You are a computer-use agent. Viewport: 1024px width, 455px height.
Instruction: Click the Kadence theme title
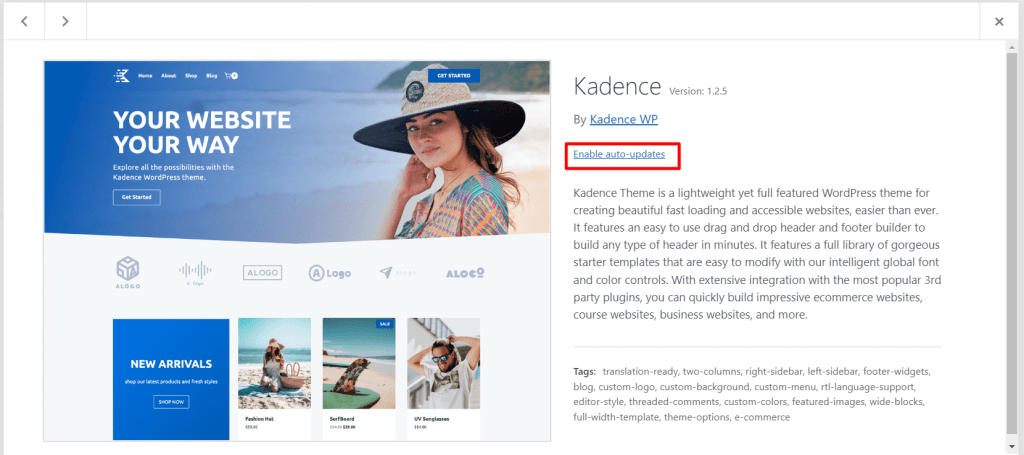[617, 86]
